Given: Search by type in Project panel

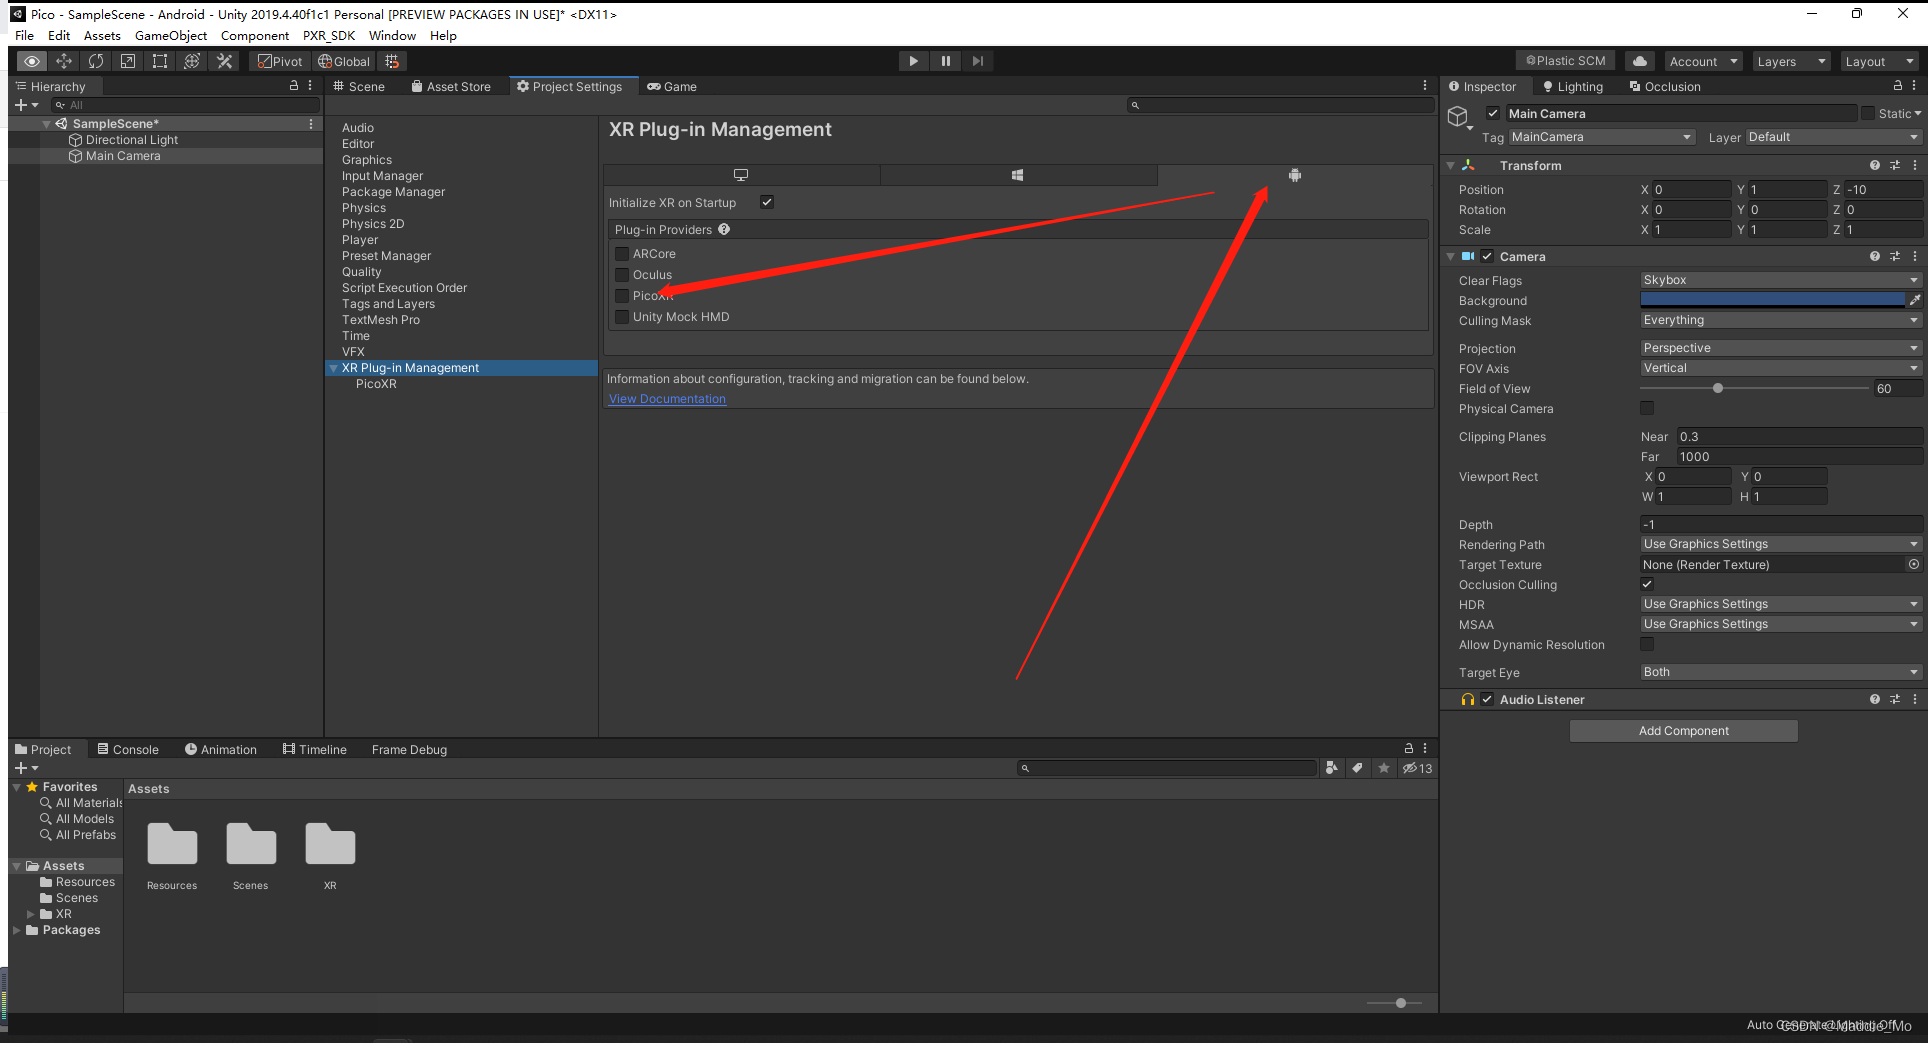Looking at the screenshot, I should (x=1332, y=768).
